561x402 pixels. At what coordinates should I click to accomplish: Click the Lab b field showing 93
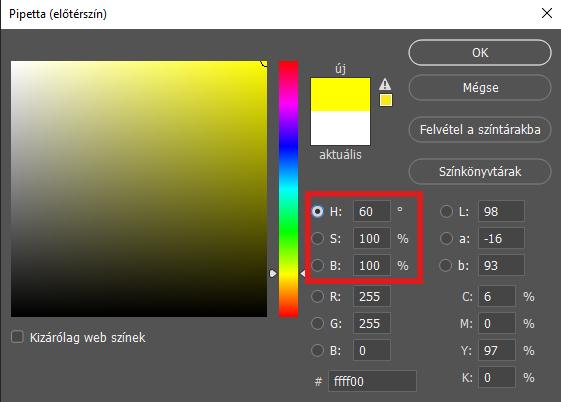pos(501,265)
